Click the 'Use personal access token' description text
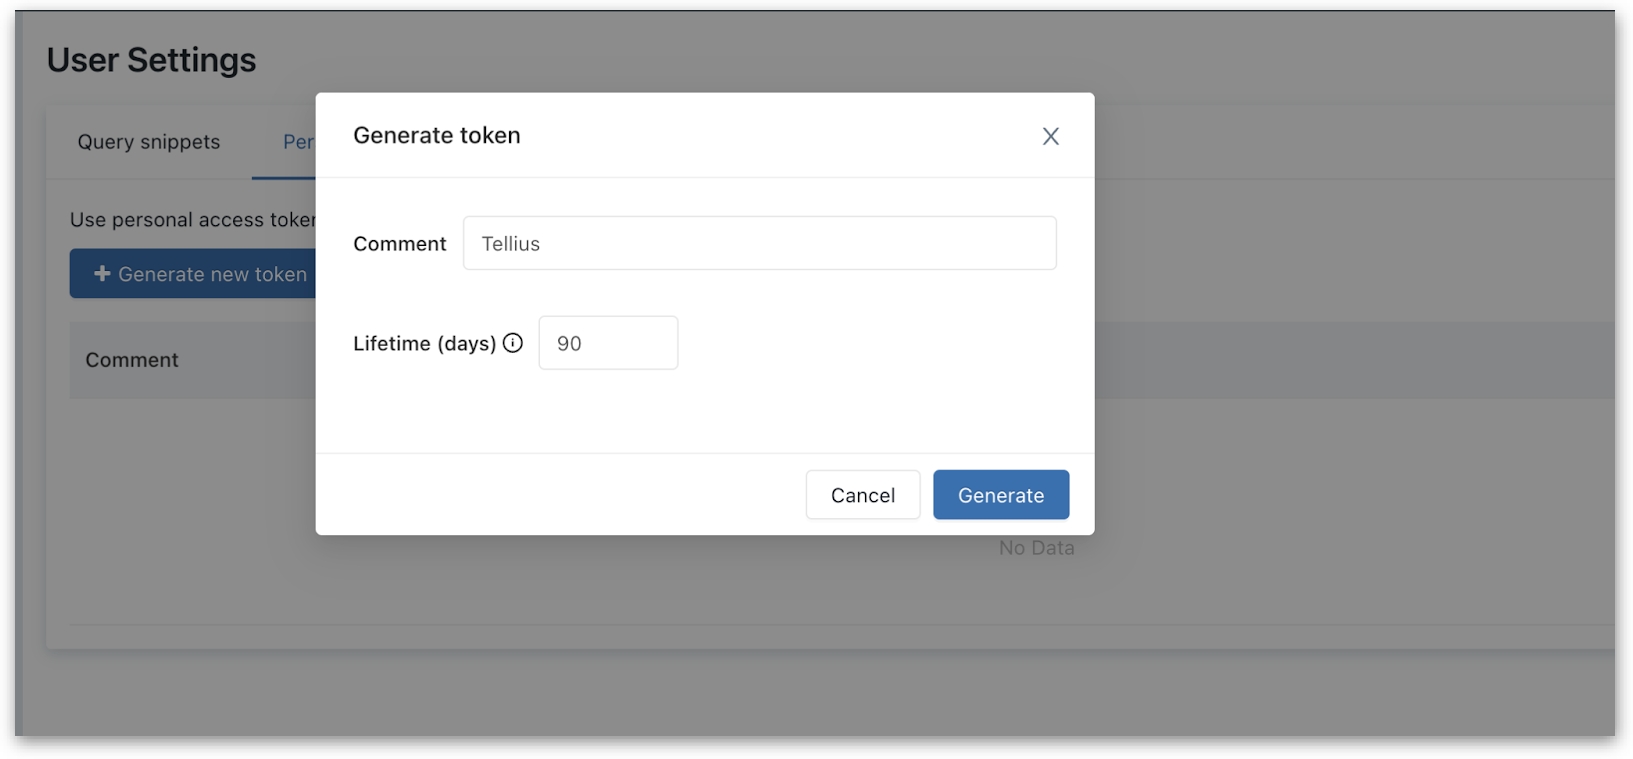Viewport: 1633px width, 759px height. pyautogui.click(x=192, y=220)
